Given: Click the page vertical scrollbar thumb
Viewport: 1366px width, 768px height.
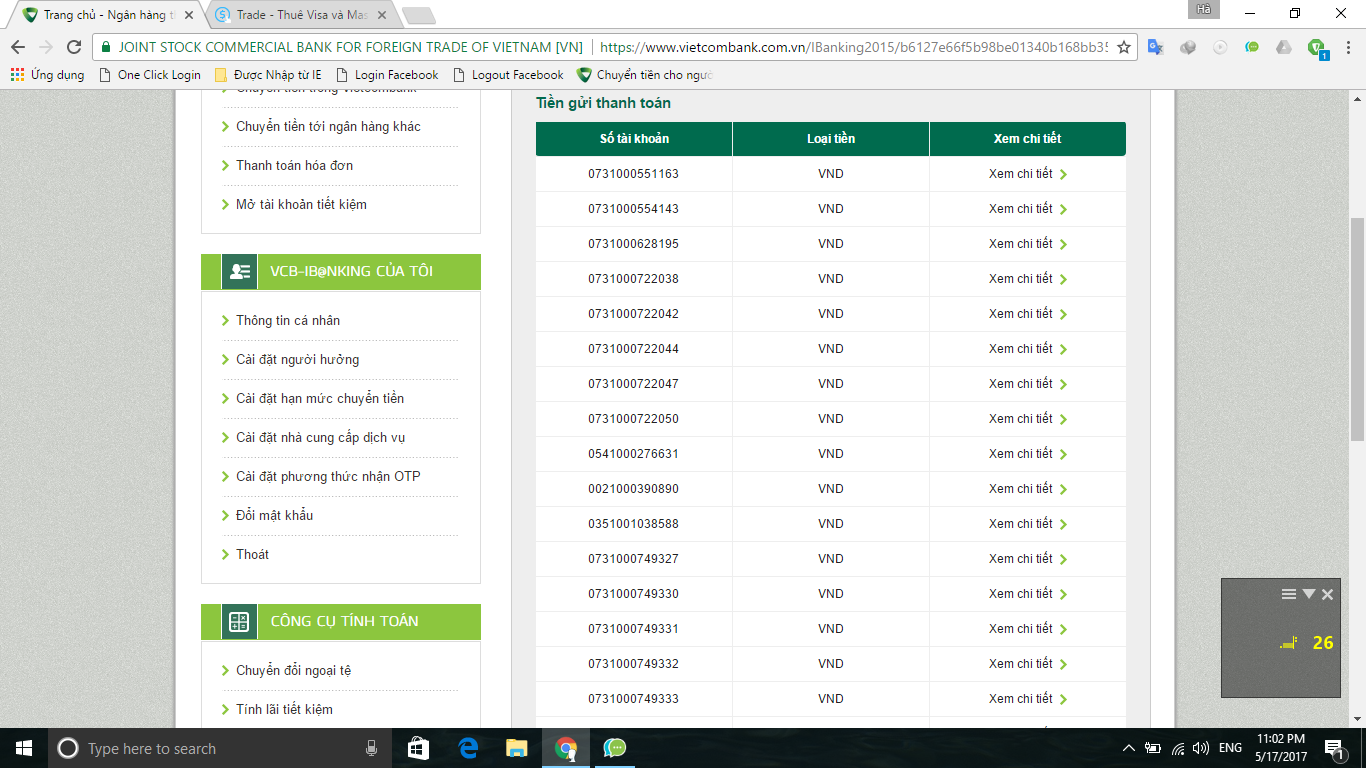Looking at the screenshot, I should tap(1357, 329).
